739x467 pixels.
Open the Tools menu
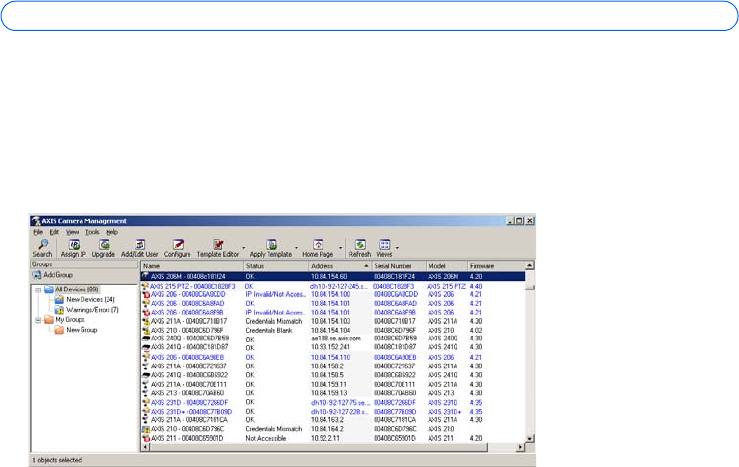(92, 230)
